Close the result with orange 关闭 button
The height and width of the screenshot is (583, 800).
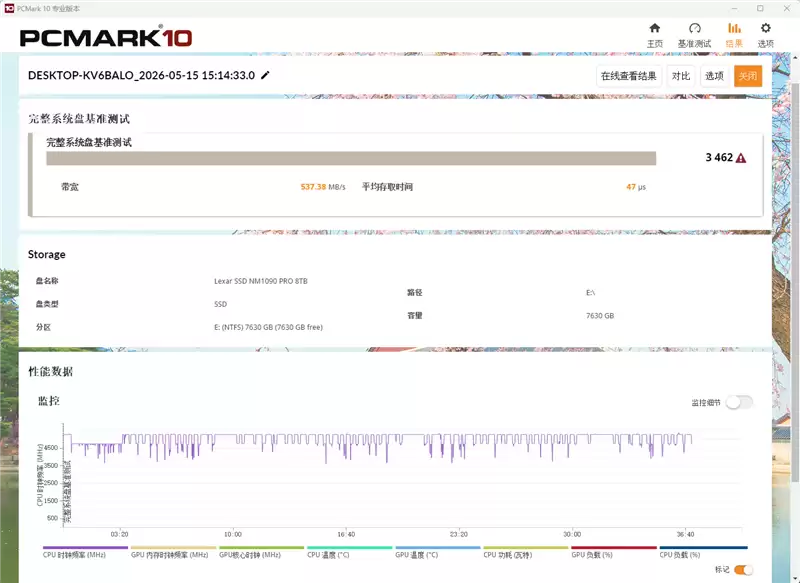coord(748,76)
